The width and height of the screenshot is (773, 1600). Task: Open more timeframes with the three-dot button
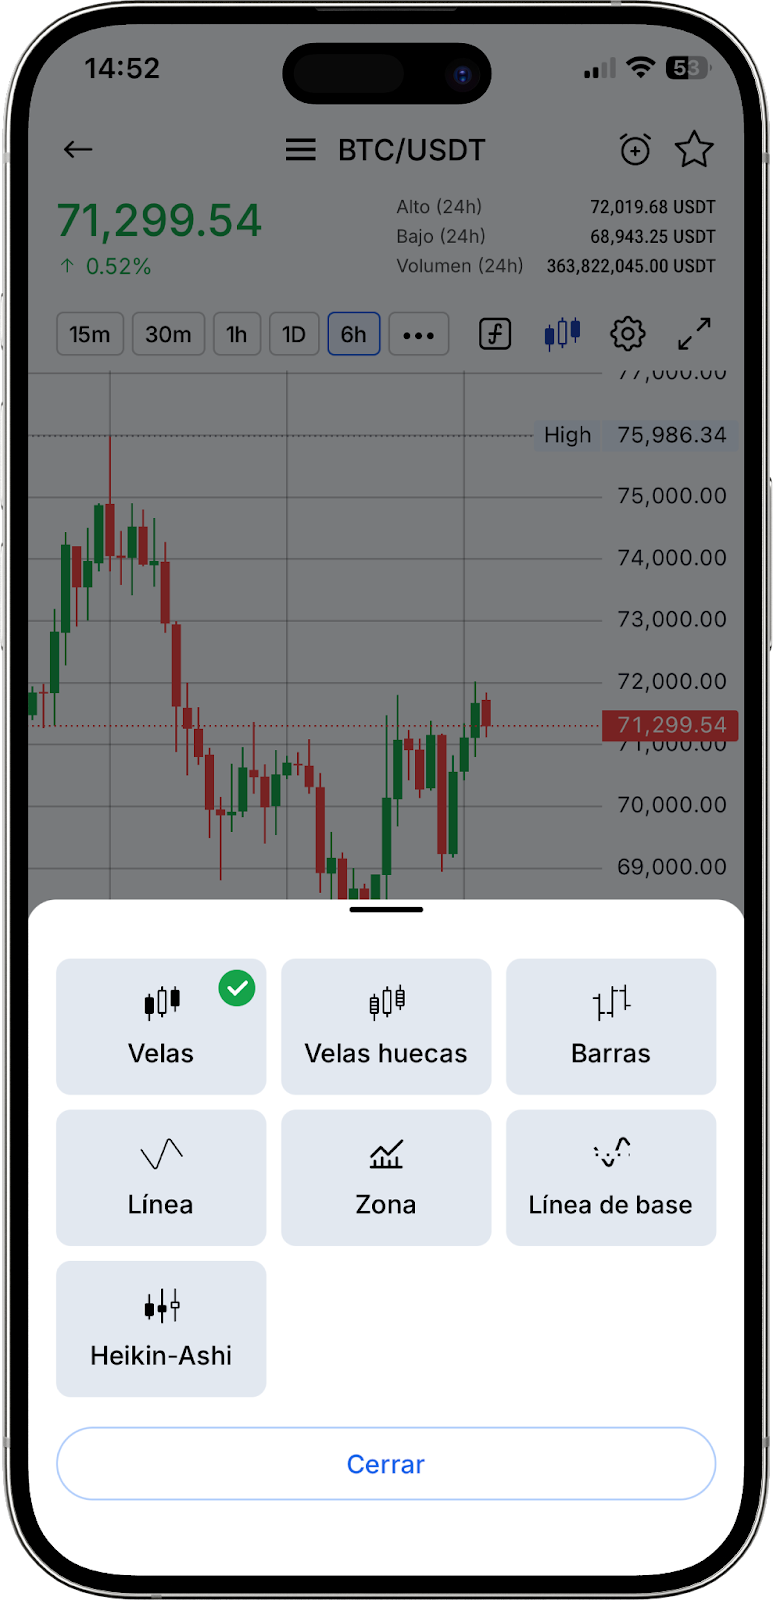point(418,334)
